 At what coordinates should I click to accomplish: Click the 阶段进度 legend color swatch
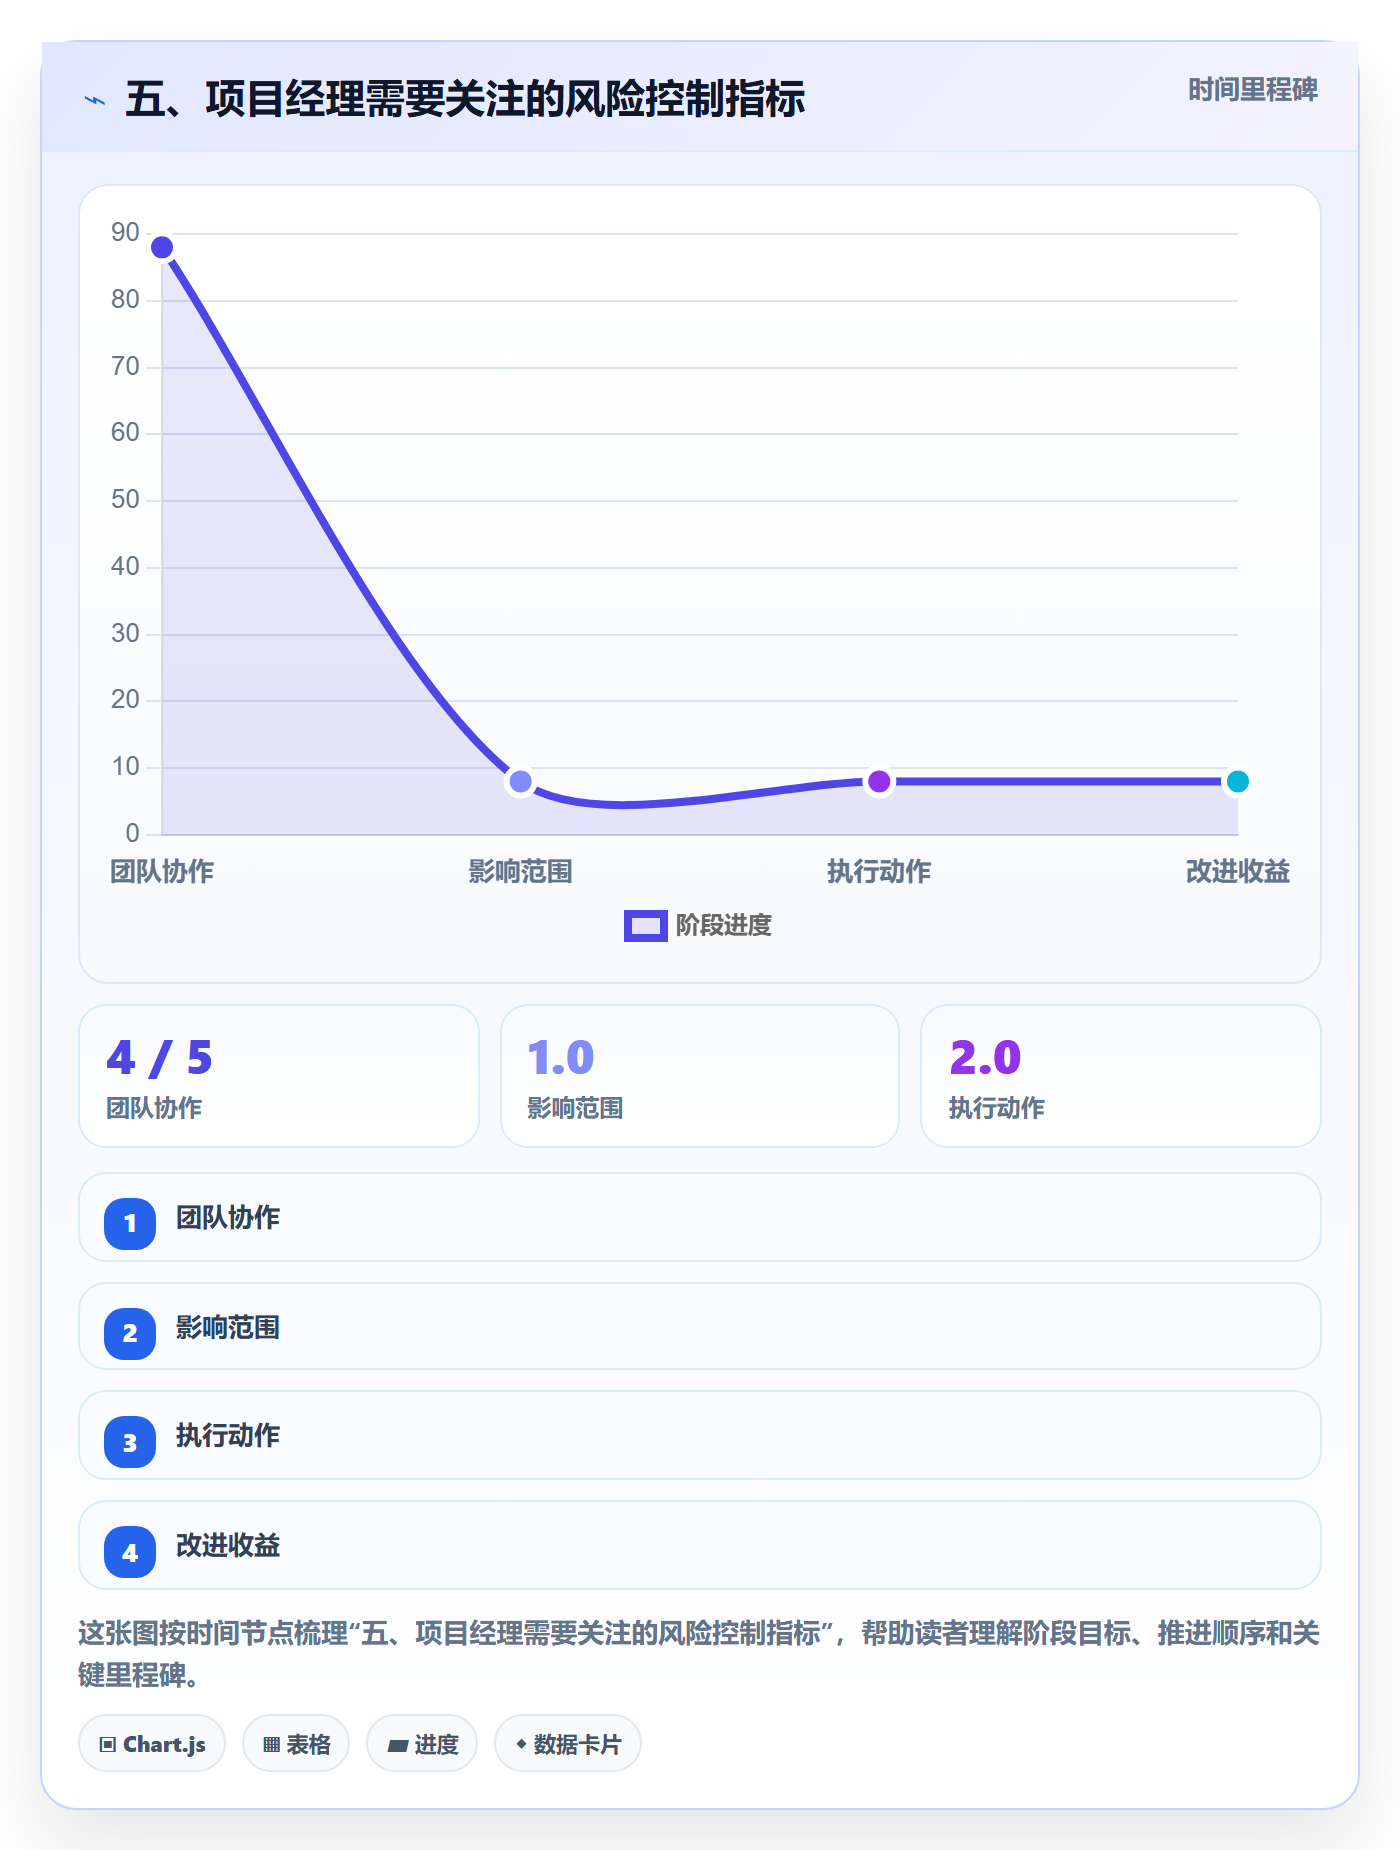pos(645,926)
